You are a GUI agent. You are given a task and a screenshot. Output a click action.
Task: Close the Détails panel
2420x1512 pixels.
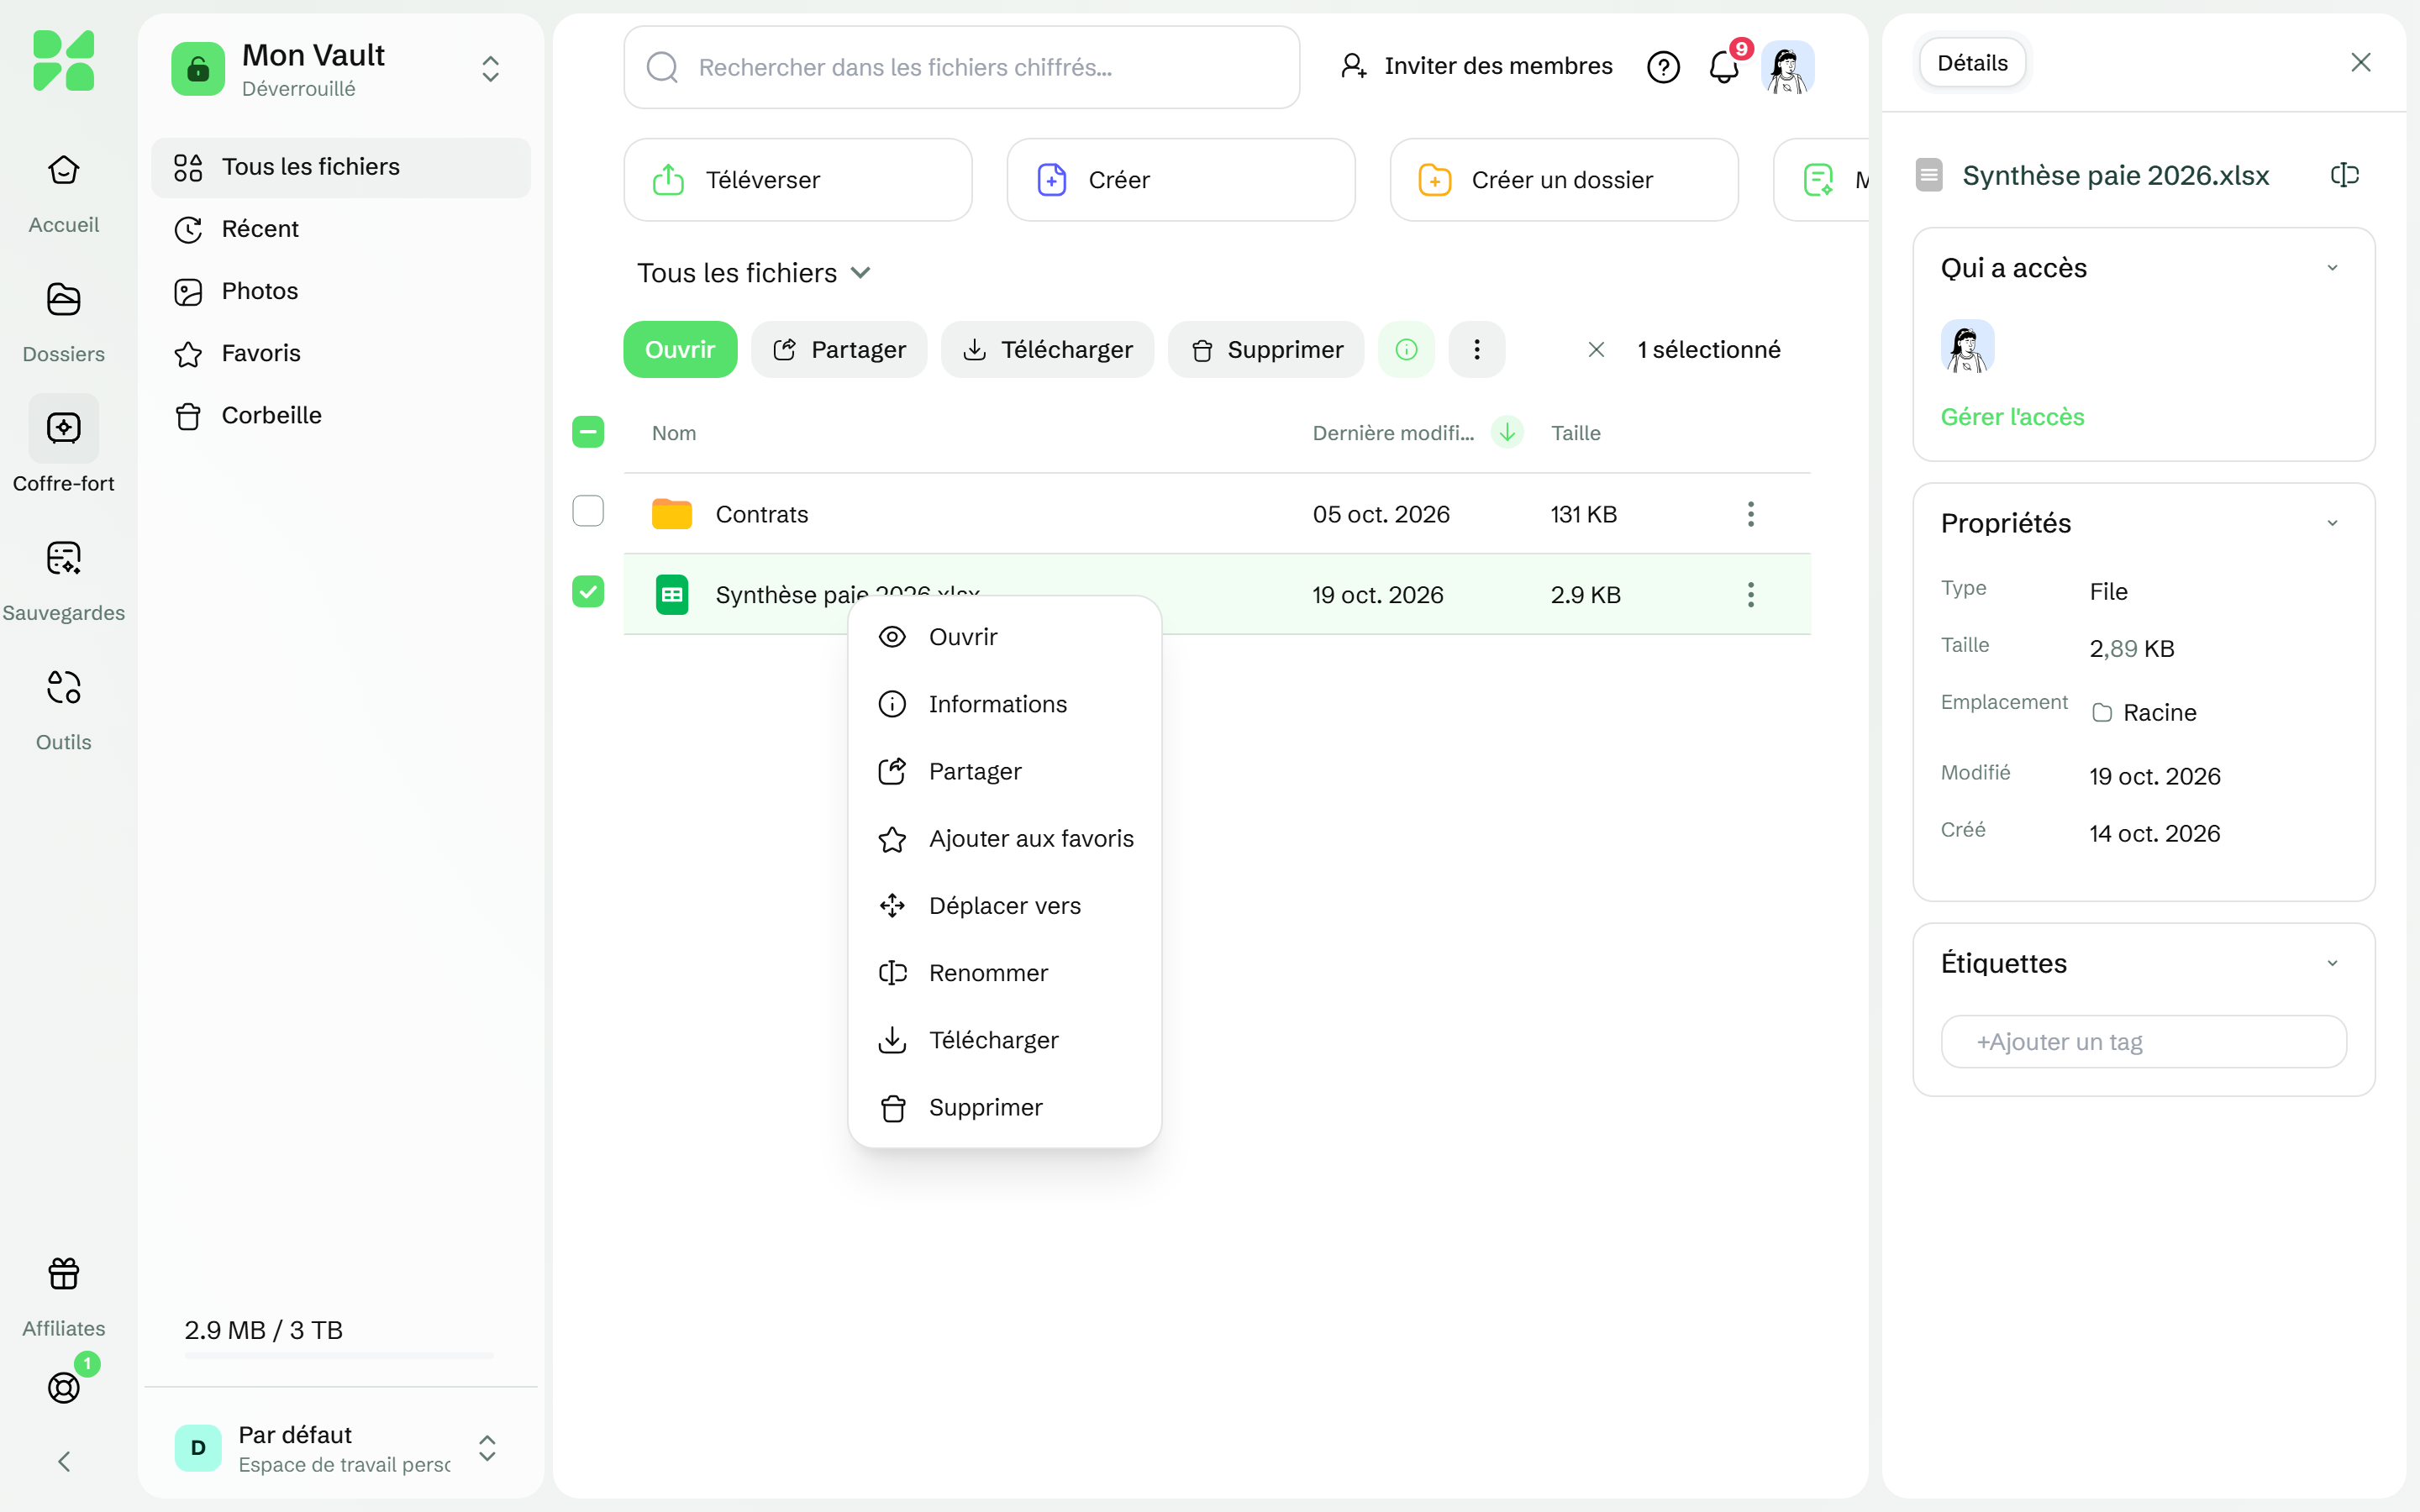(2360, 62)
